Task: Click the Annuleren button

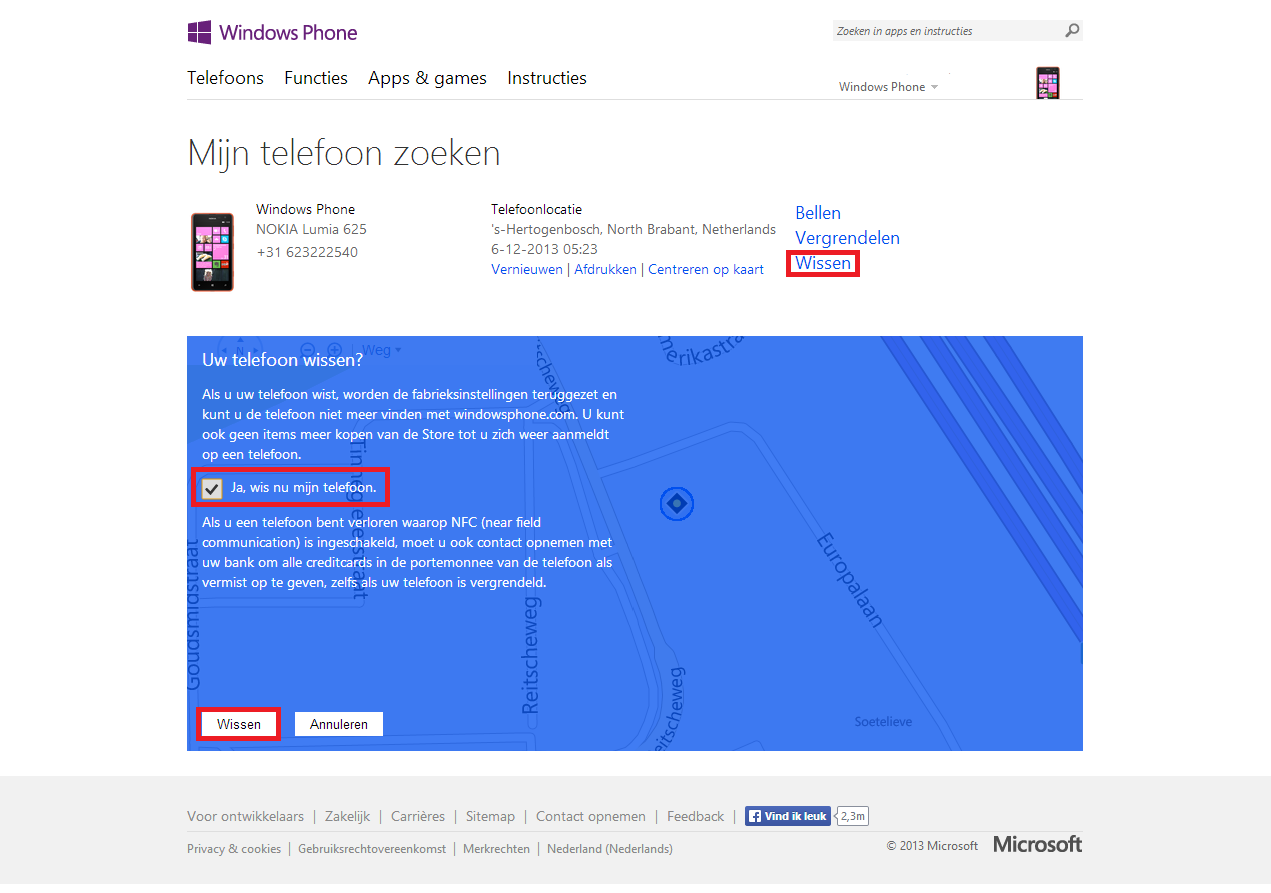Action: [339, 724]
